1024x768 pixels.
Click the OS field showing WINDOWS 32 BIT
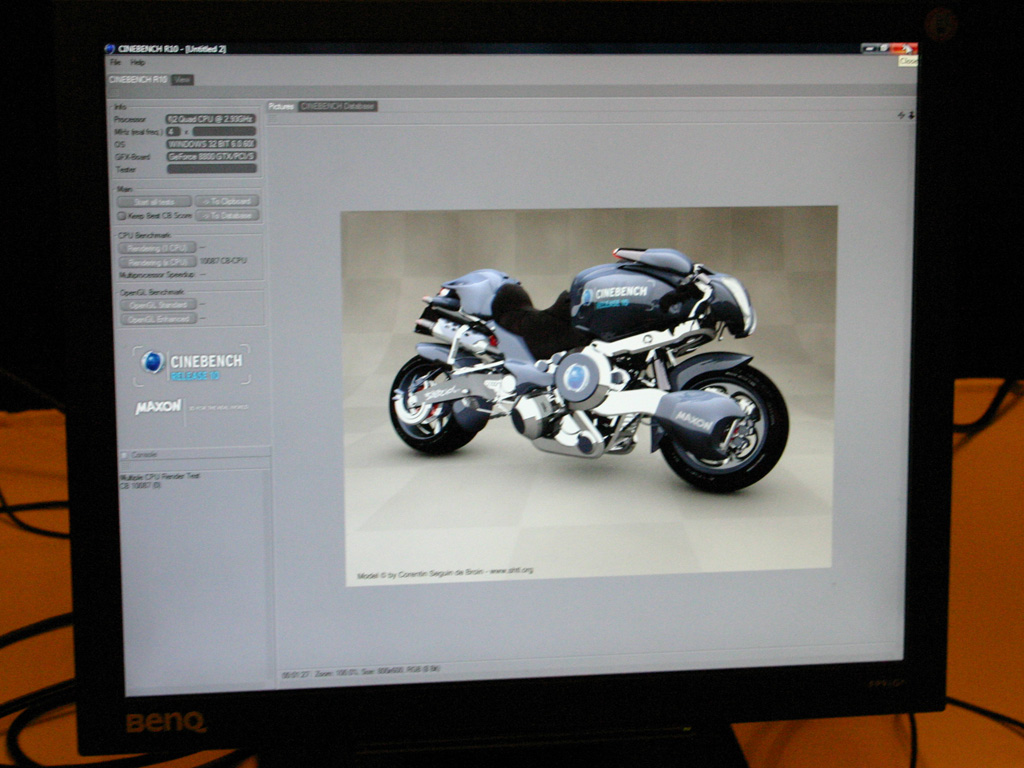coord(211,144)
